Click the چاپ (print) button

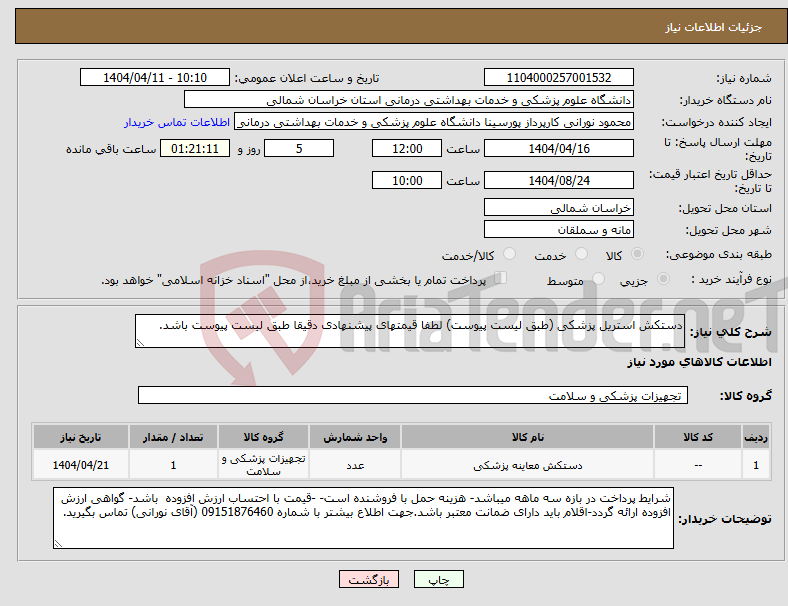pos(438,579)
